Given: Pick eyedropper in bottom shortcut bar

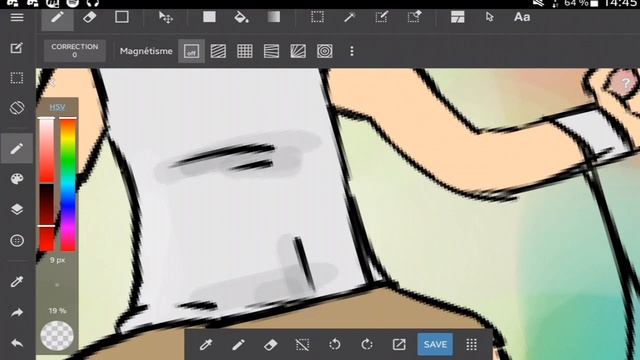Looking at the screenshot, I should point(206,344).
